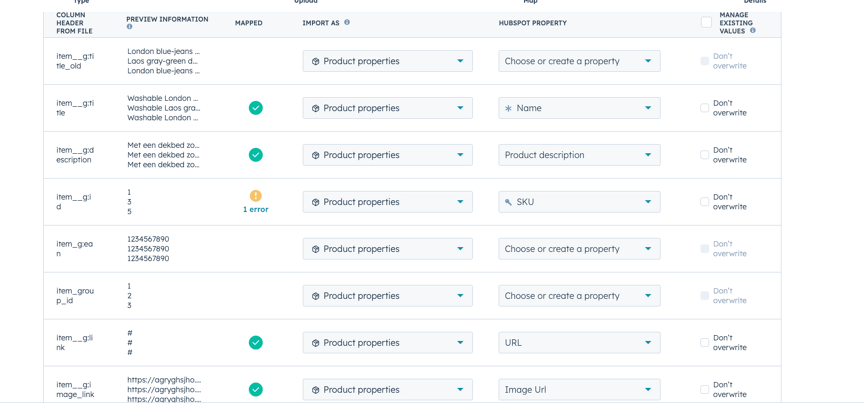This screenshot has width=864, height=403.
Task: Open URL property dropdown
Action: [x=579, y=342]
